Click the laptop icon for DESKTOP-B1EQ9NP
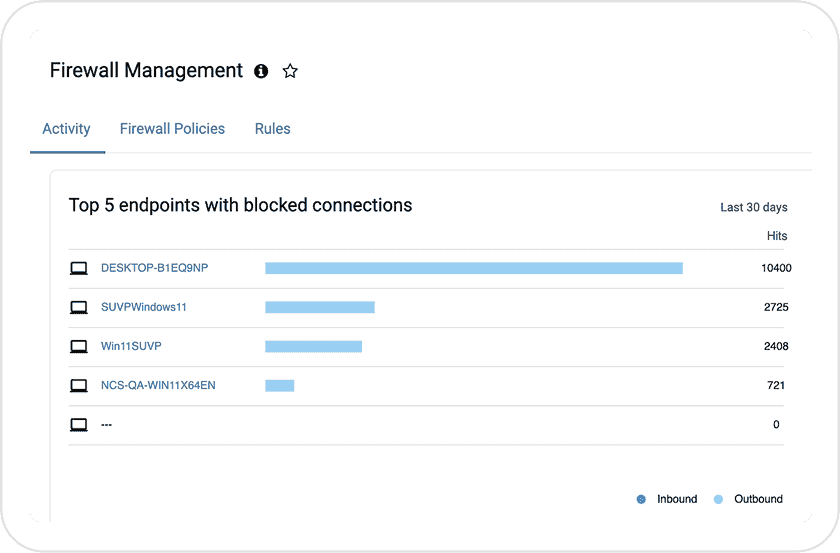 point(79,268)
